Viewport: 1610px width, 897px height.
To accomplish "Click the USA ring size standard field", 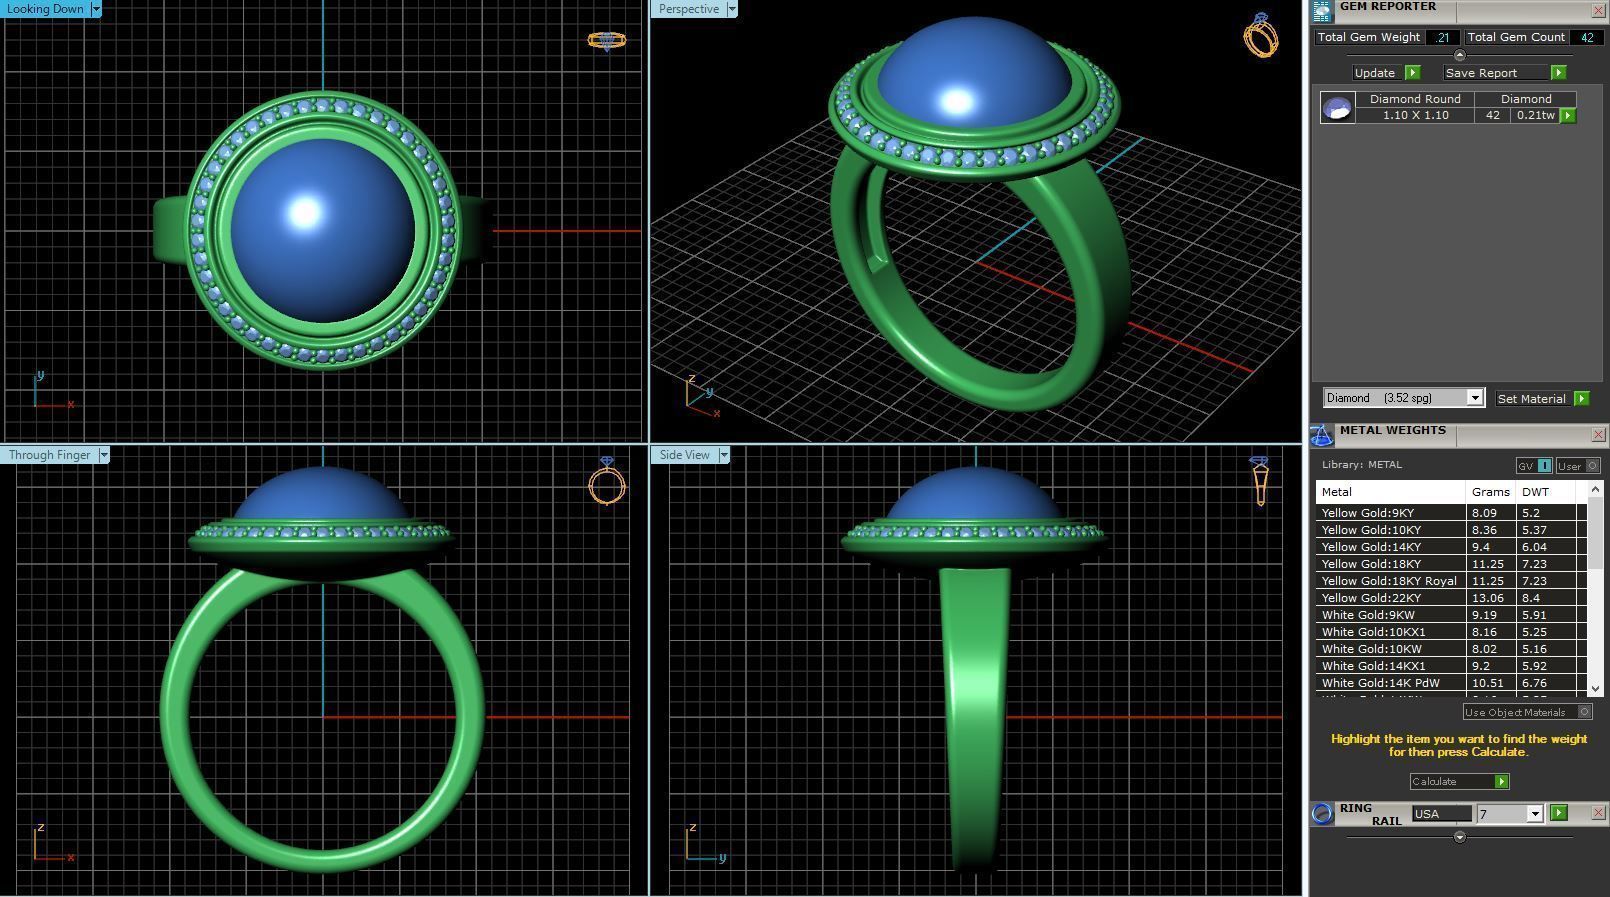I will click(x=1441, y=814).
